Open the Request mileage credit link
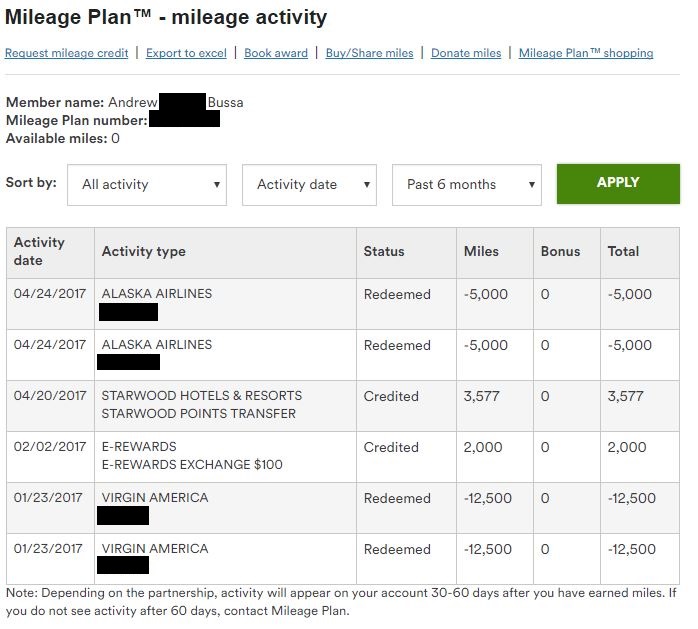698x629 pixels. pyautogui.click(x=67, y=53)
